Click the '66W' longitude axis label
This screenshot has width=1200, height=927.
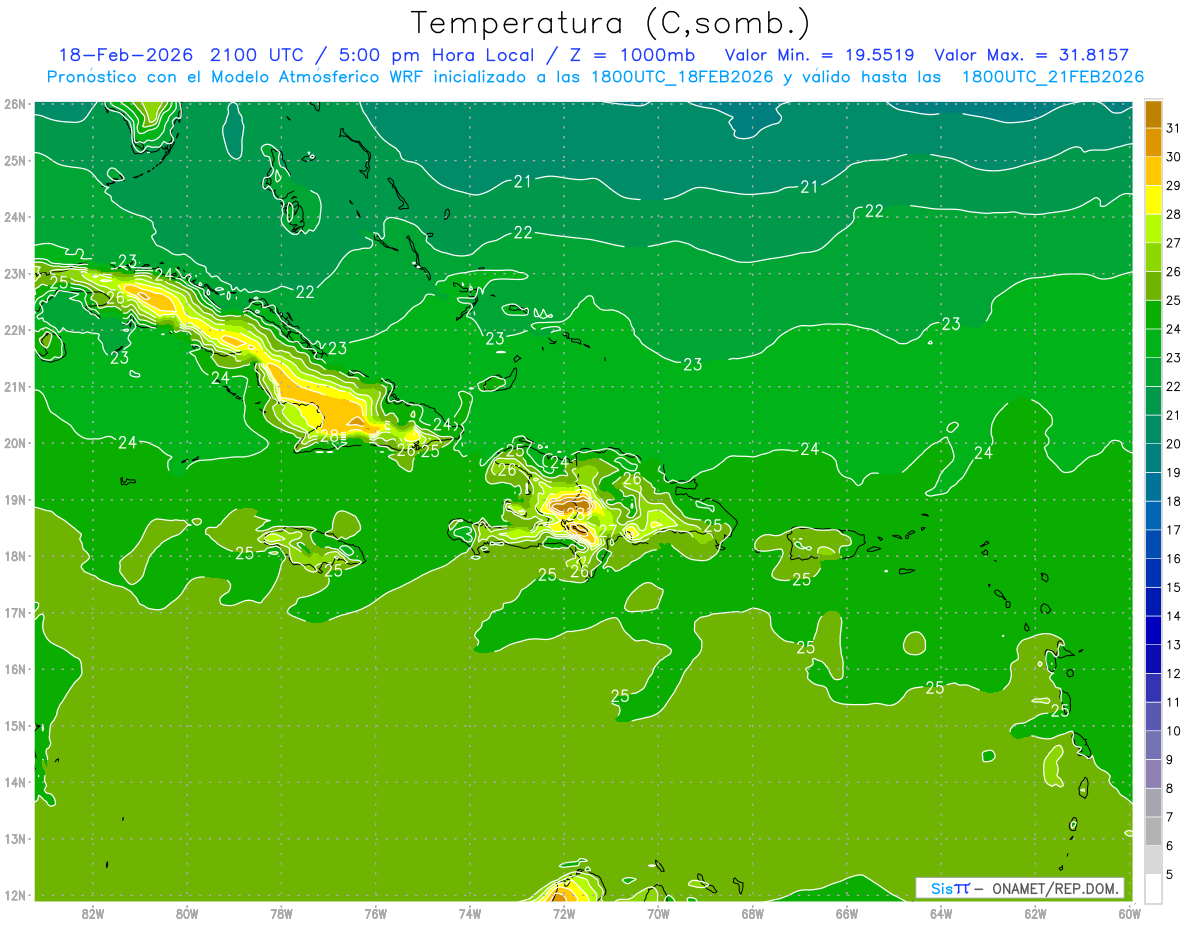point(846,913)
